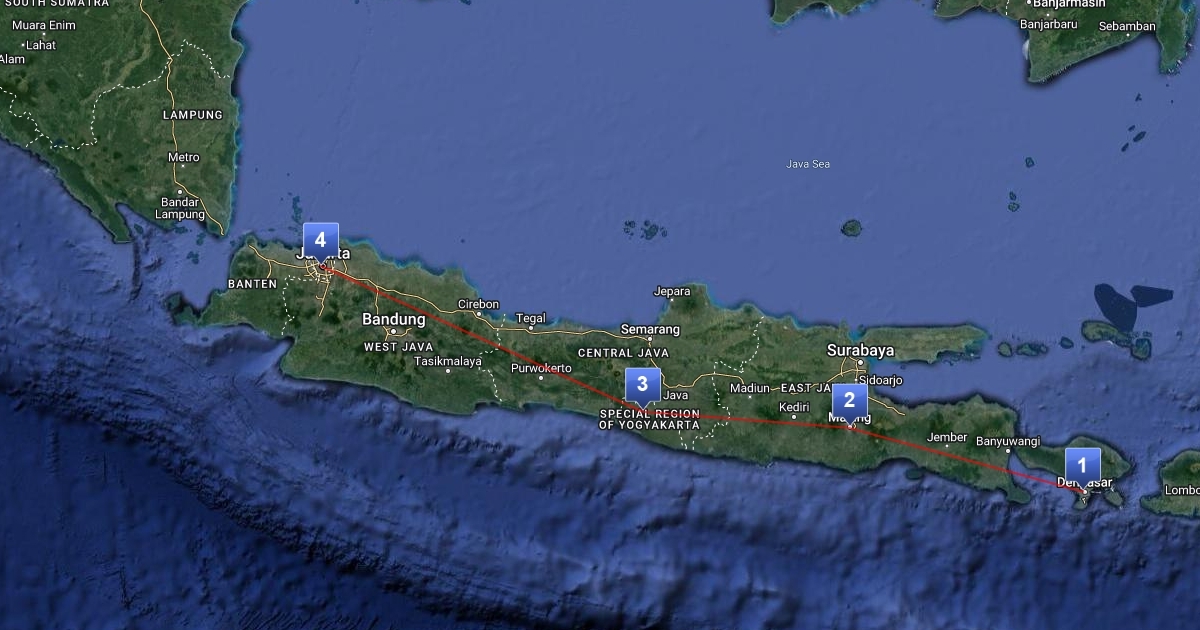Select the Surabaya city label

(860, 351)
